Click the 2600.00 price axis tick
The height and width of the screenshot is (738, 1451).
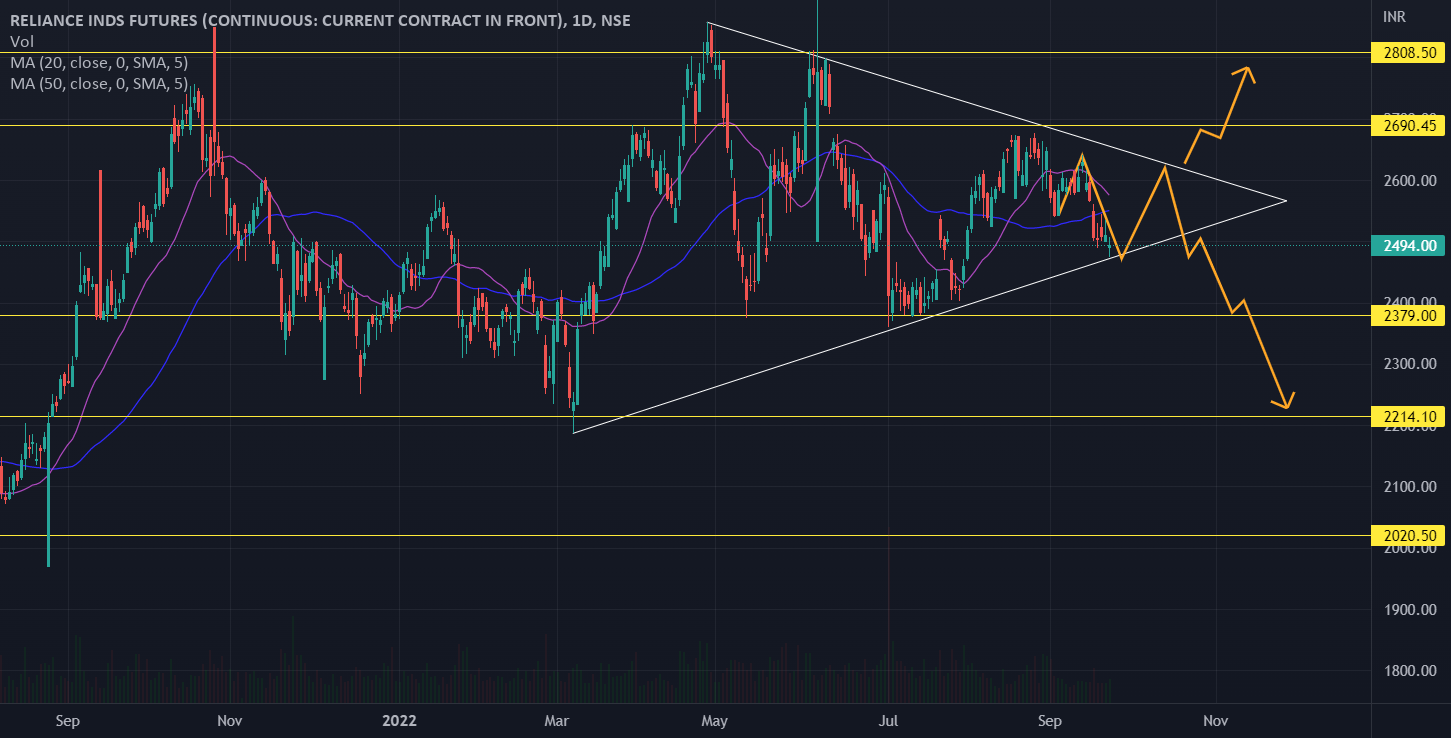click(x=1411, y=181)
